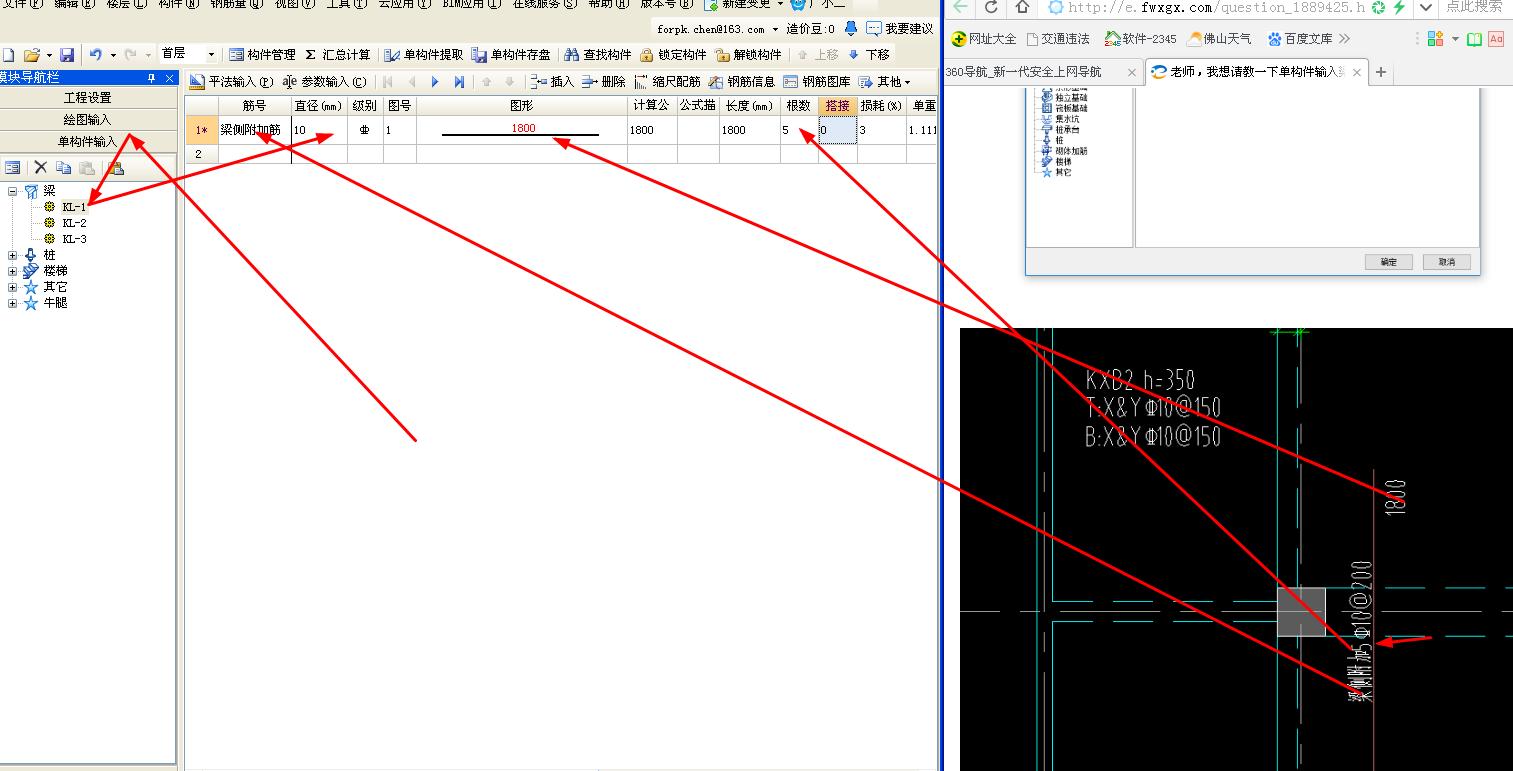Click the browser address bar URL
1513x771 pixels.
[1216, 7]
